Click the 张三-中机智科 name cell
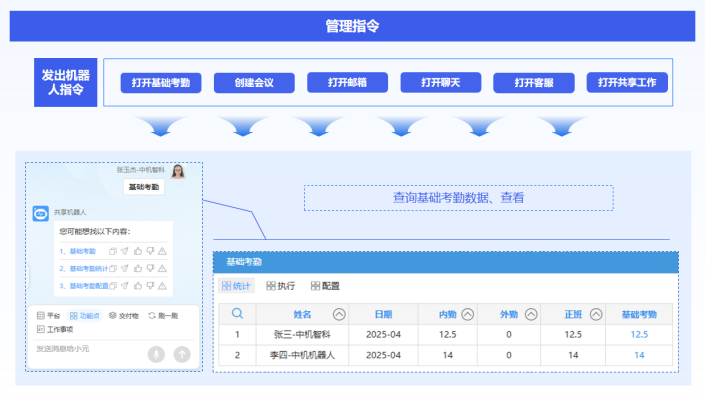This screenshot has height=395, width=705. (302, 334)
